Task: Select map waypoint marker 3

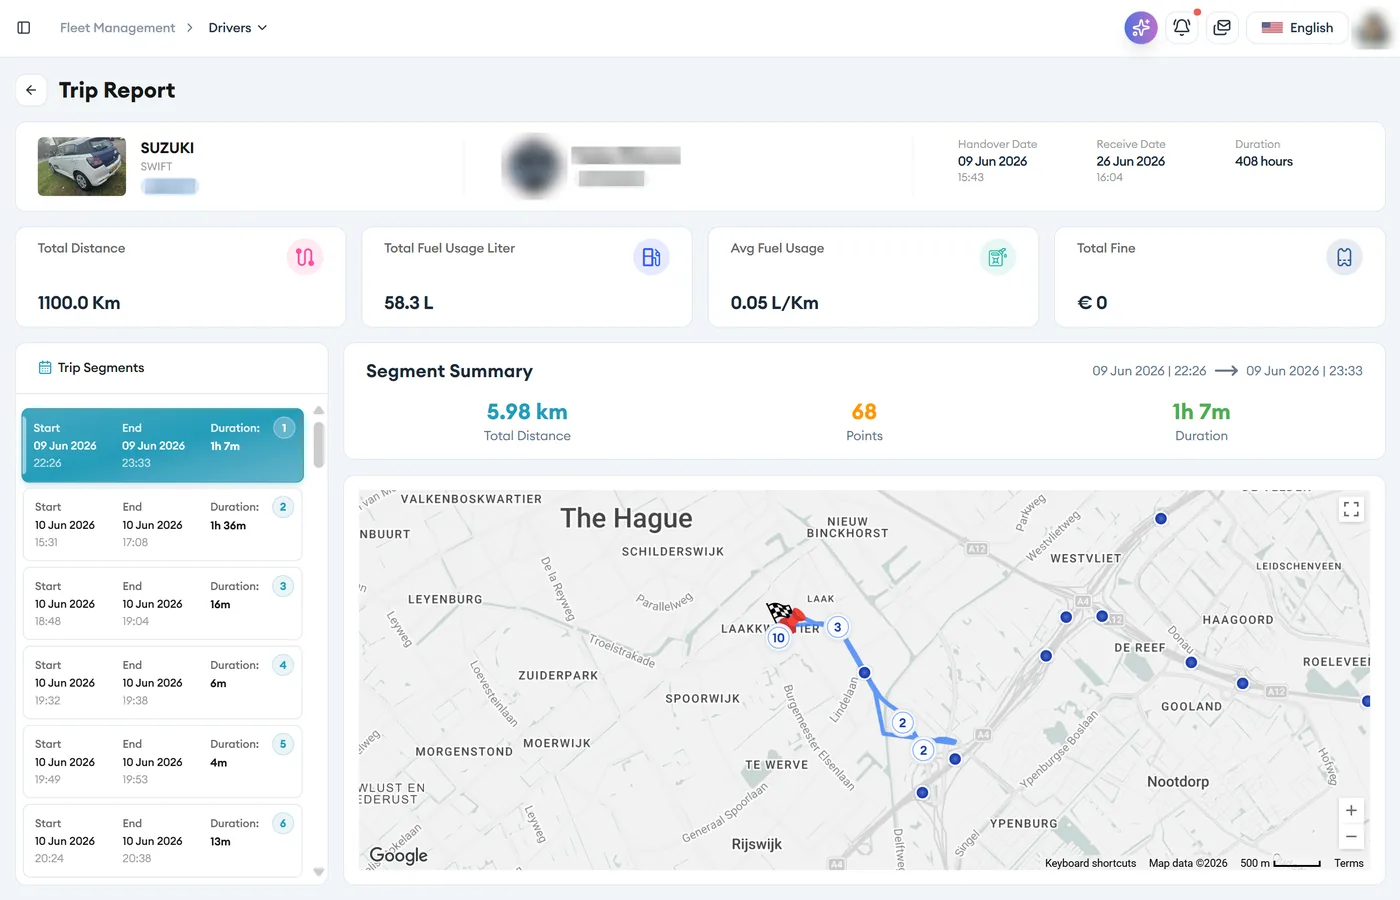Action: [x=838, y=627]
